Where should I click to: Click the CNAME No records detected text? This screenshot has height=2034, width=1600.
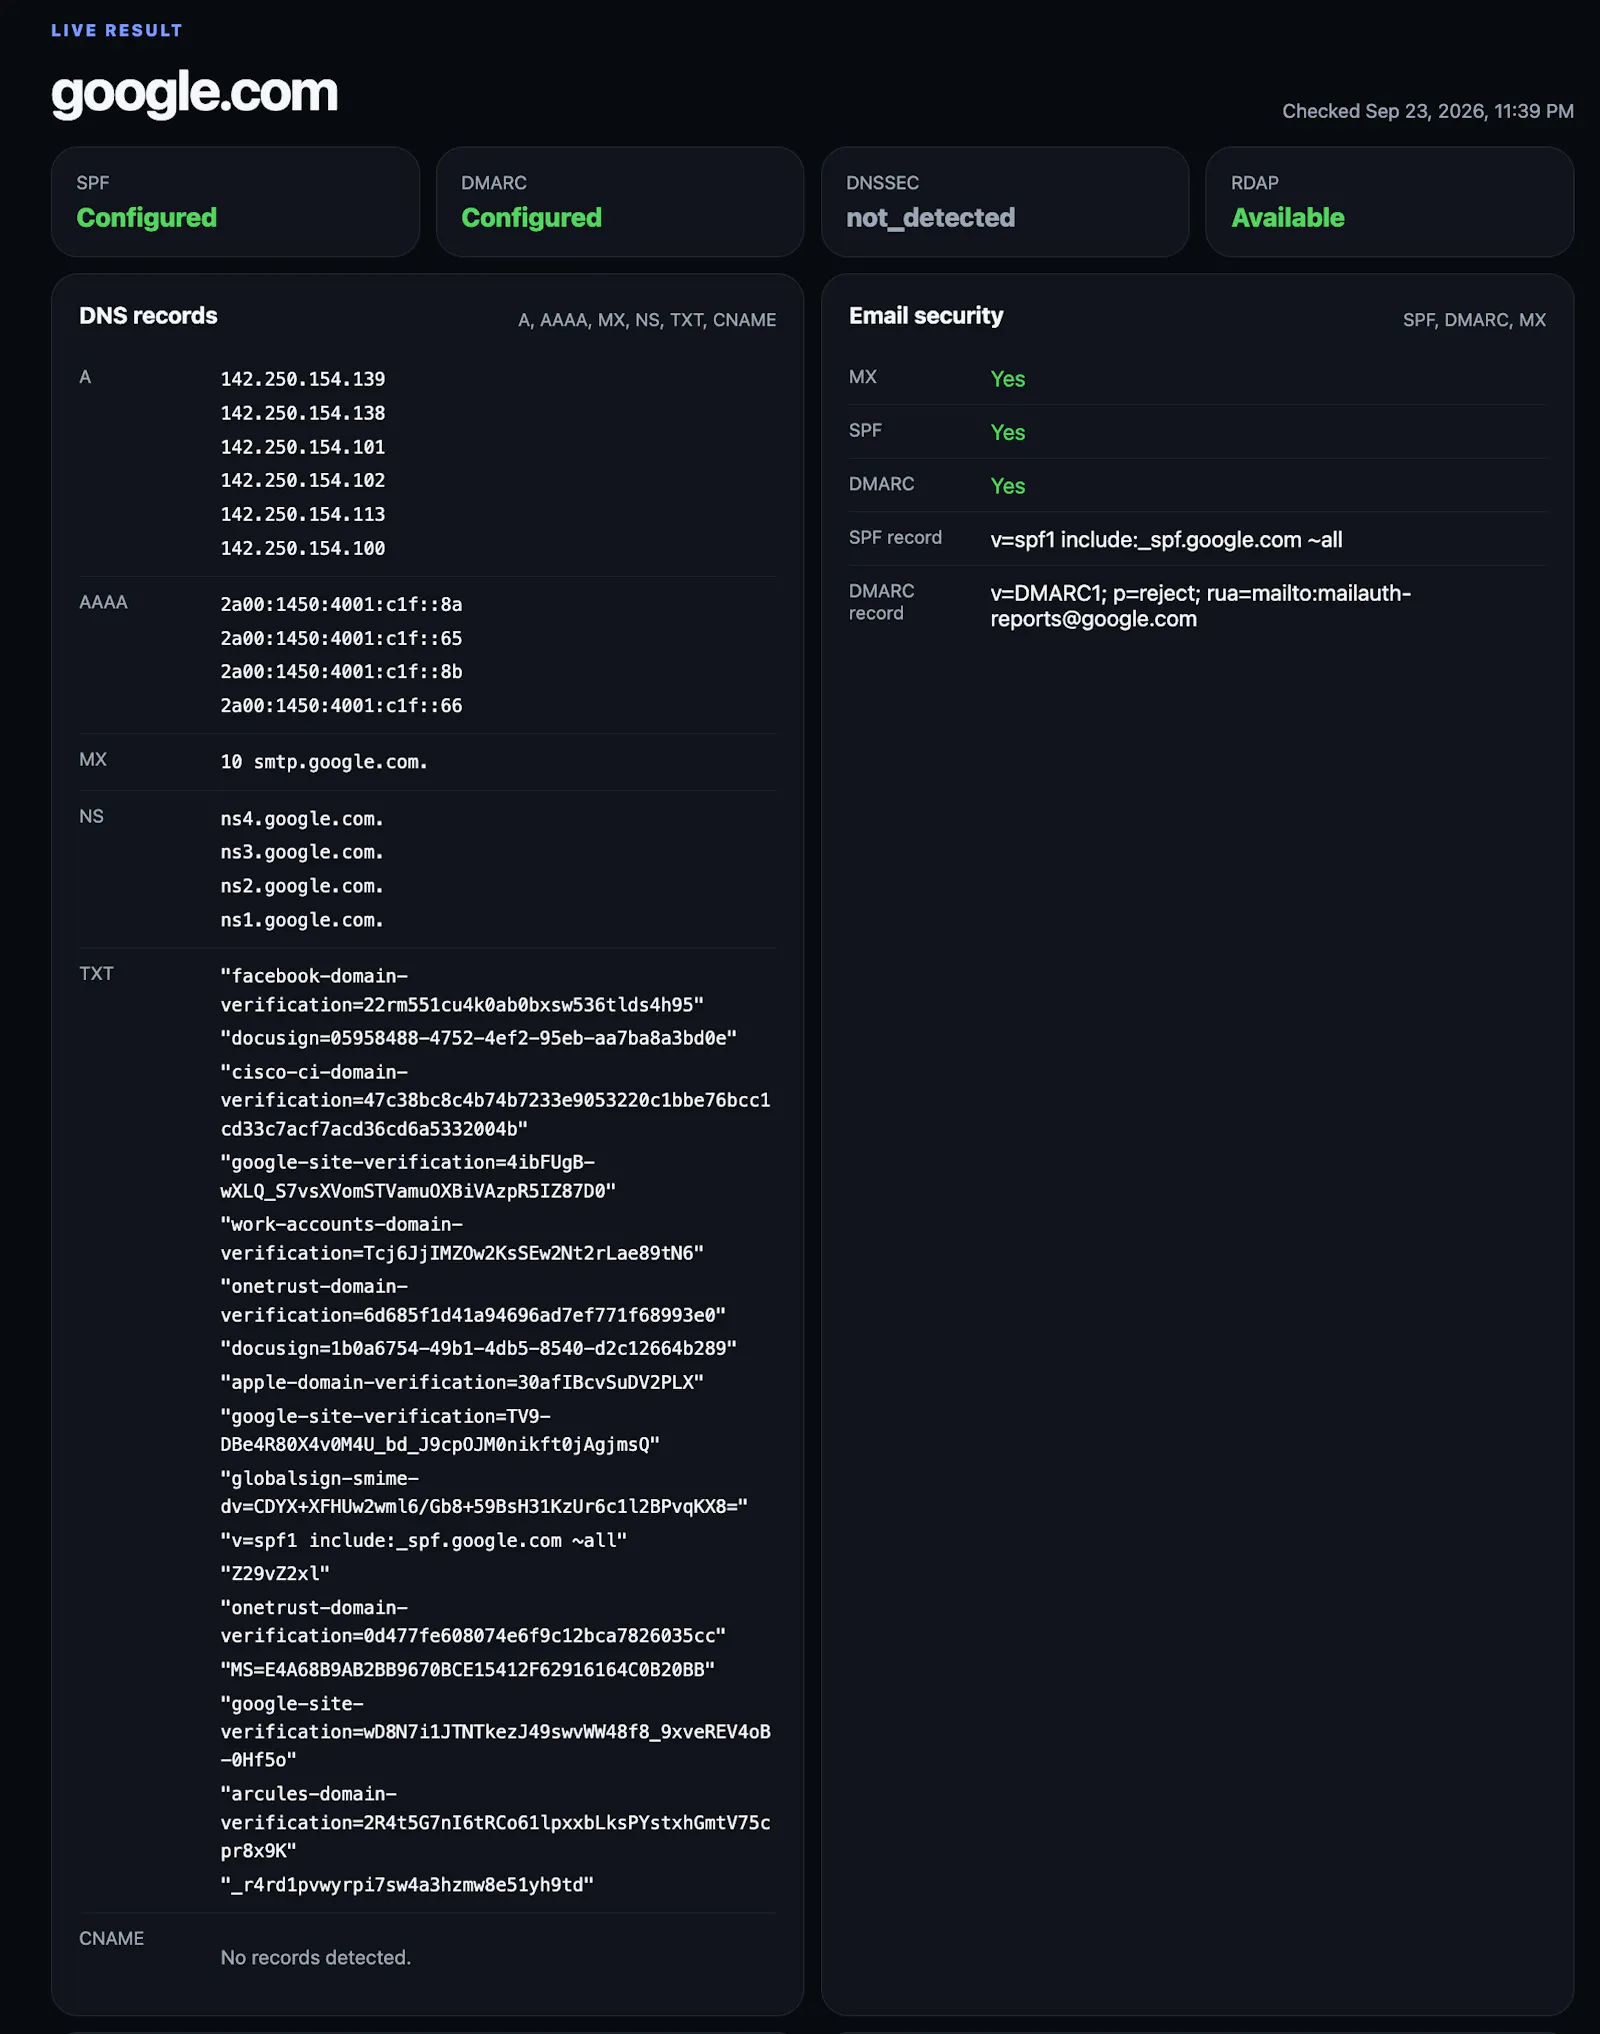[x=316, y=1957]
